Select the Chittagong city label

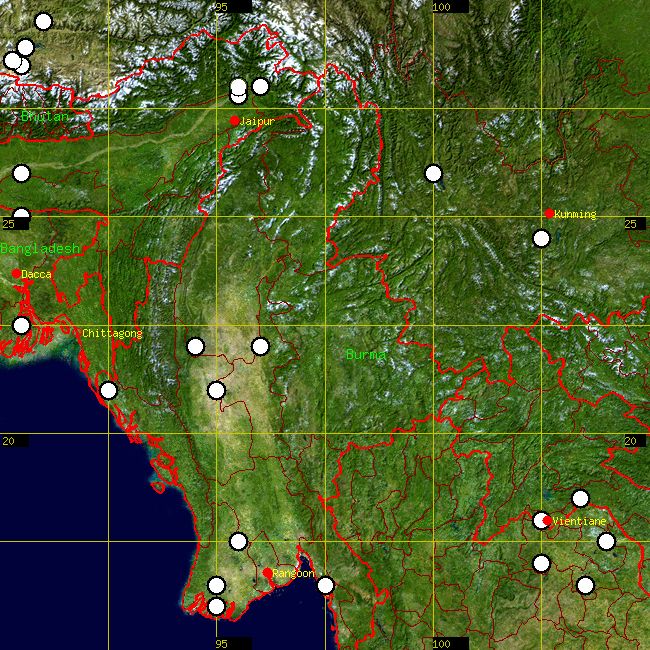click(112, 333)
